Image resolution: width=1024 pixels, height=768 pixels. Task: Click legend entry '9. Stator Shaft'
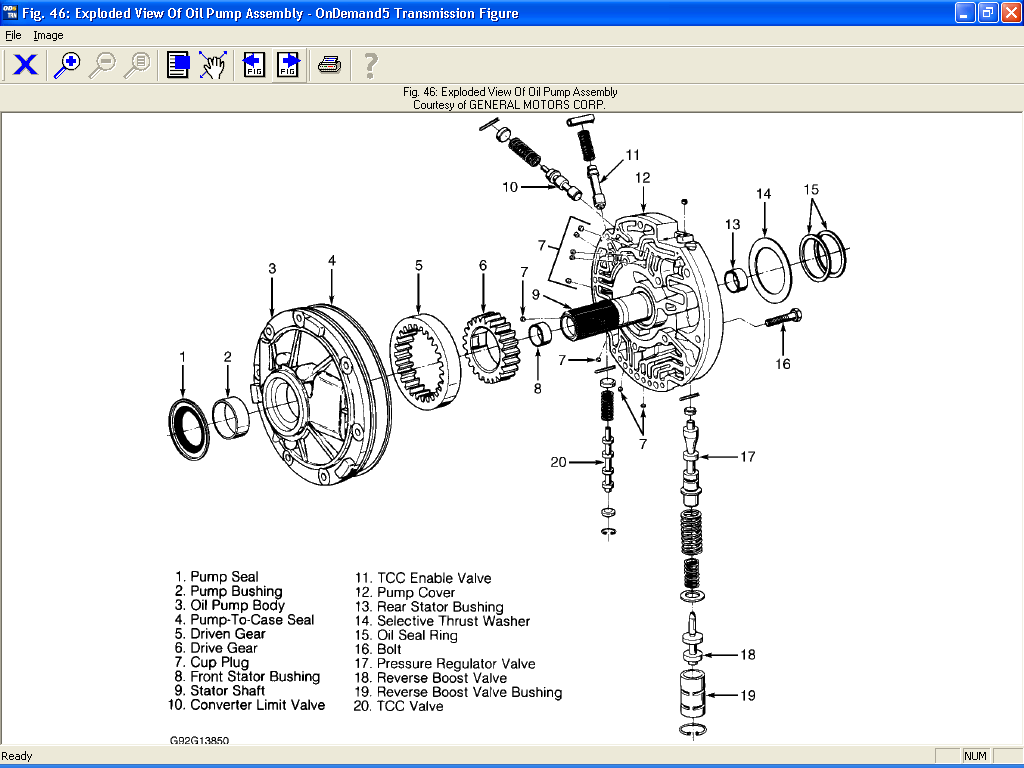pos(219,691)
